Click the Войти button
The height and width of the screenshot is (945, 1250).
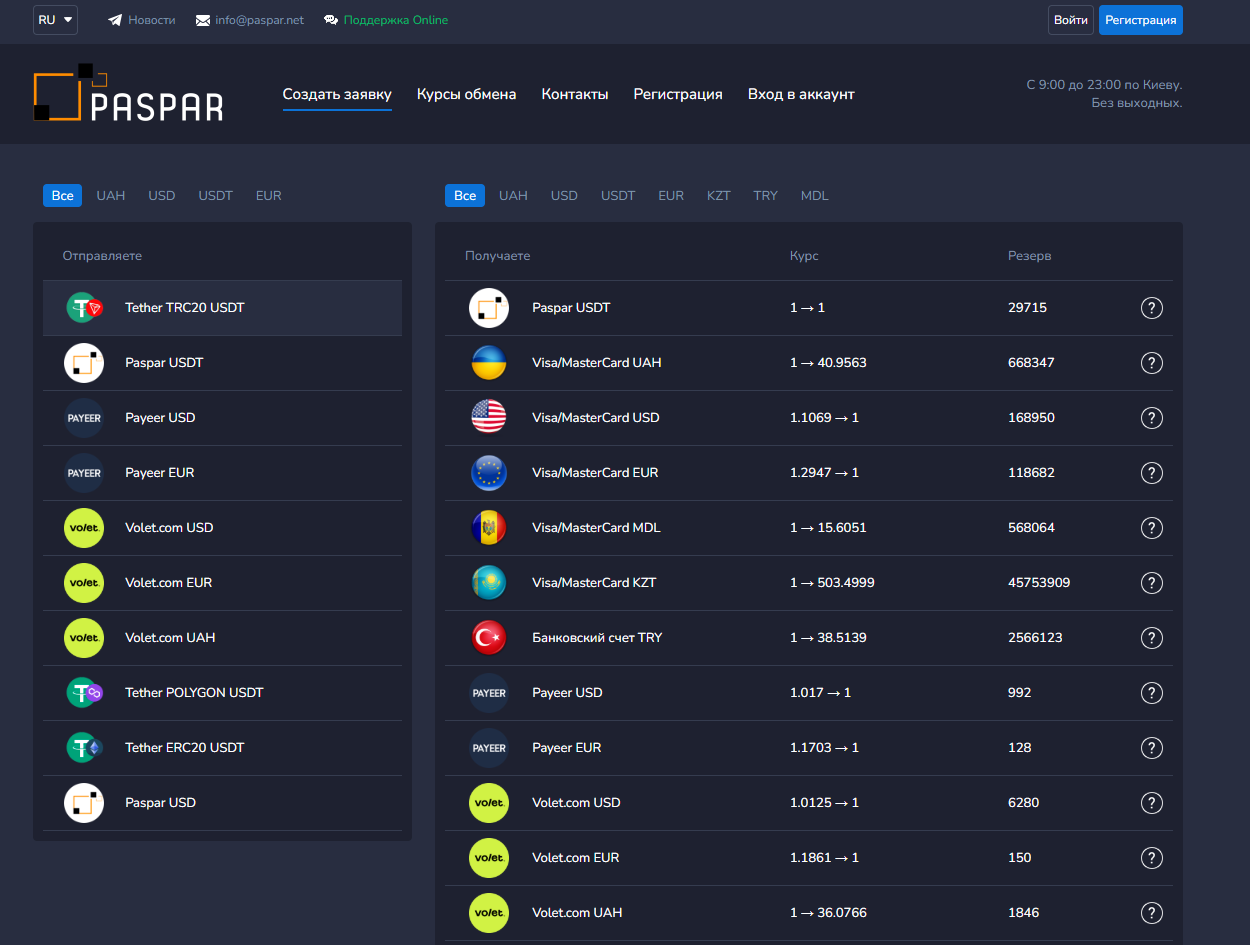tap(1071, 20)
